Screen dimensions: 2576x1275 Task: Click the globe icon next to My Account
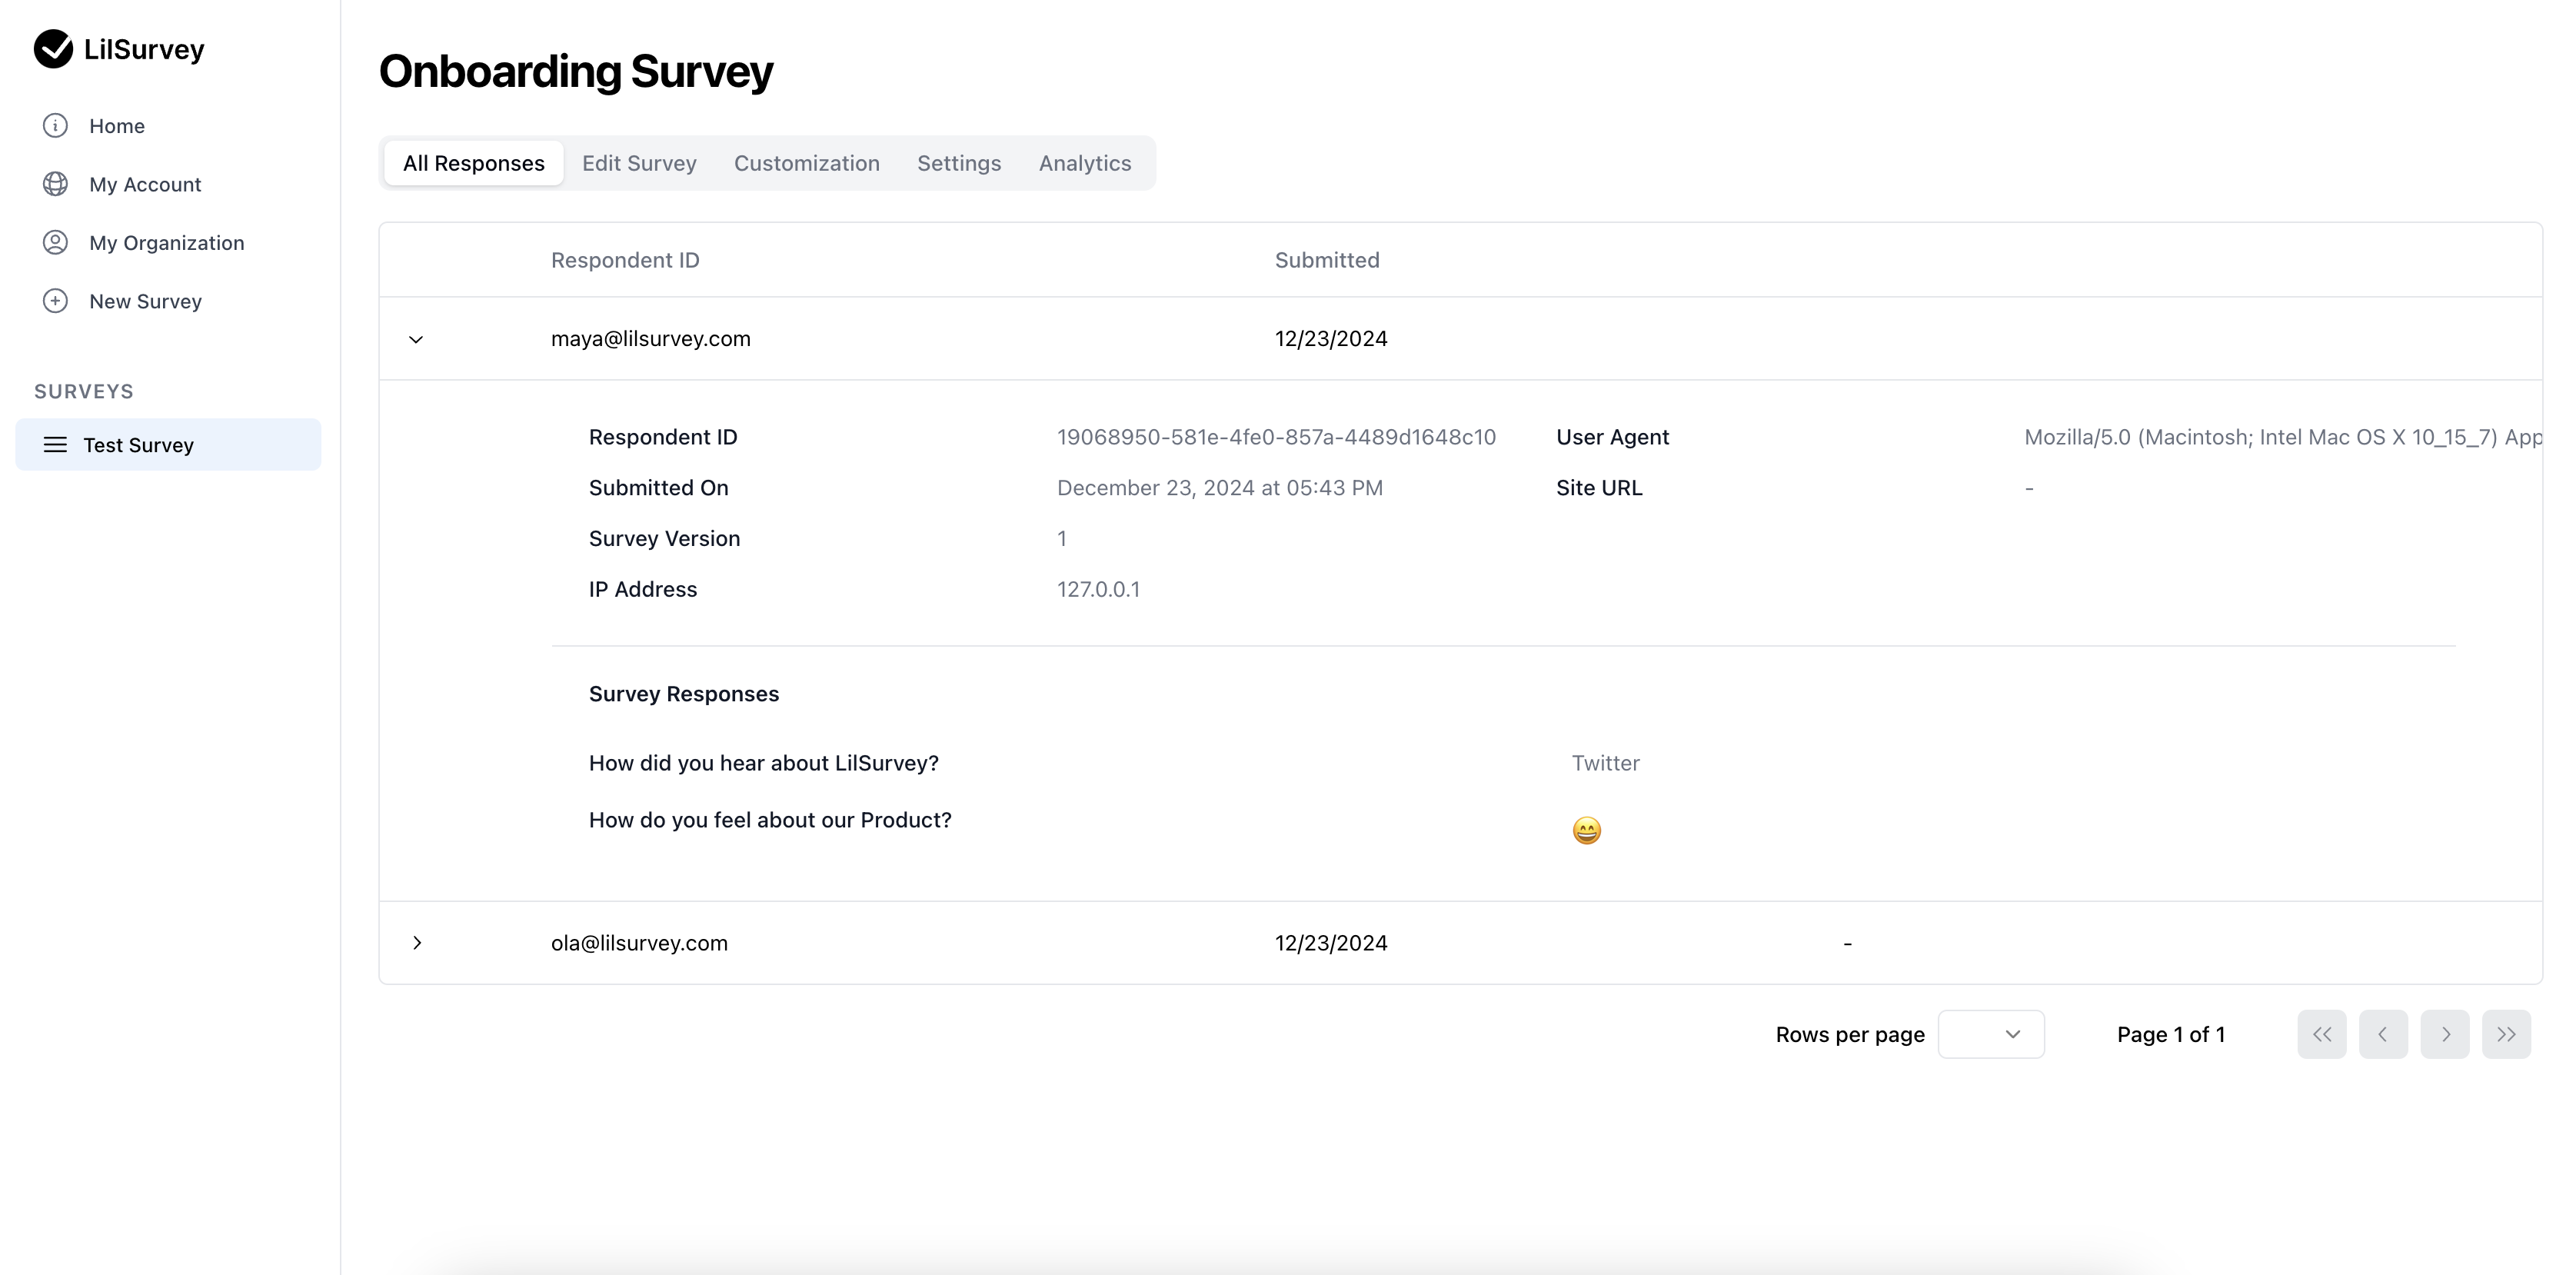point(54,183)
